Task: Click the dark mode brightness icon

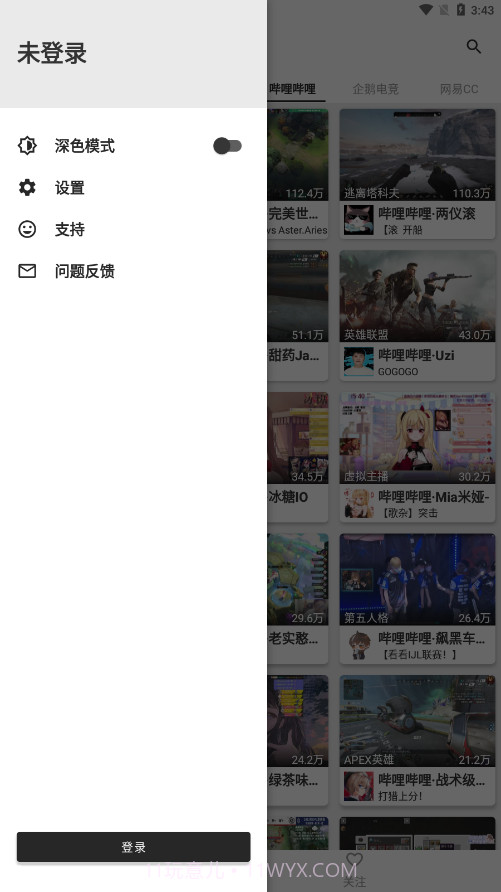Action: click(x=27, y=146)
